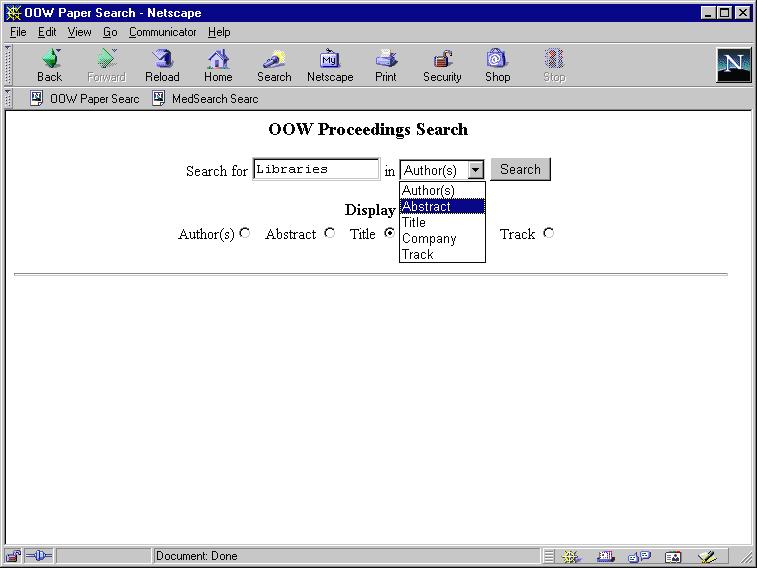
Task: Reload the current page
Action: pyautogui.click(x=162, y=64)
